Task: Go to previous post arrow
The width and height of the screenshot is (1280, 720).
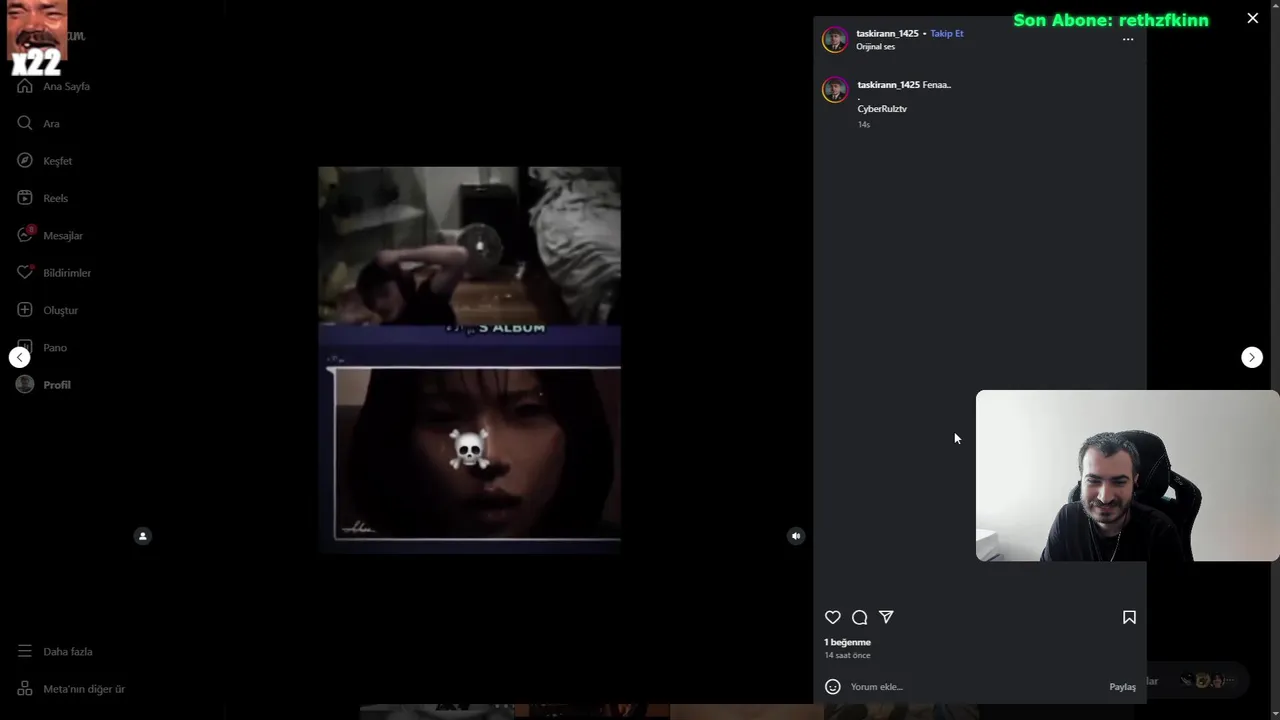Action: [x=19, y=357]
